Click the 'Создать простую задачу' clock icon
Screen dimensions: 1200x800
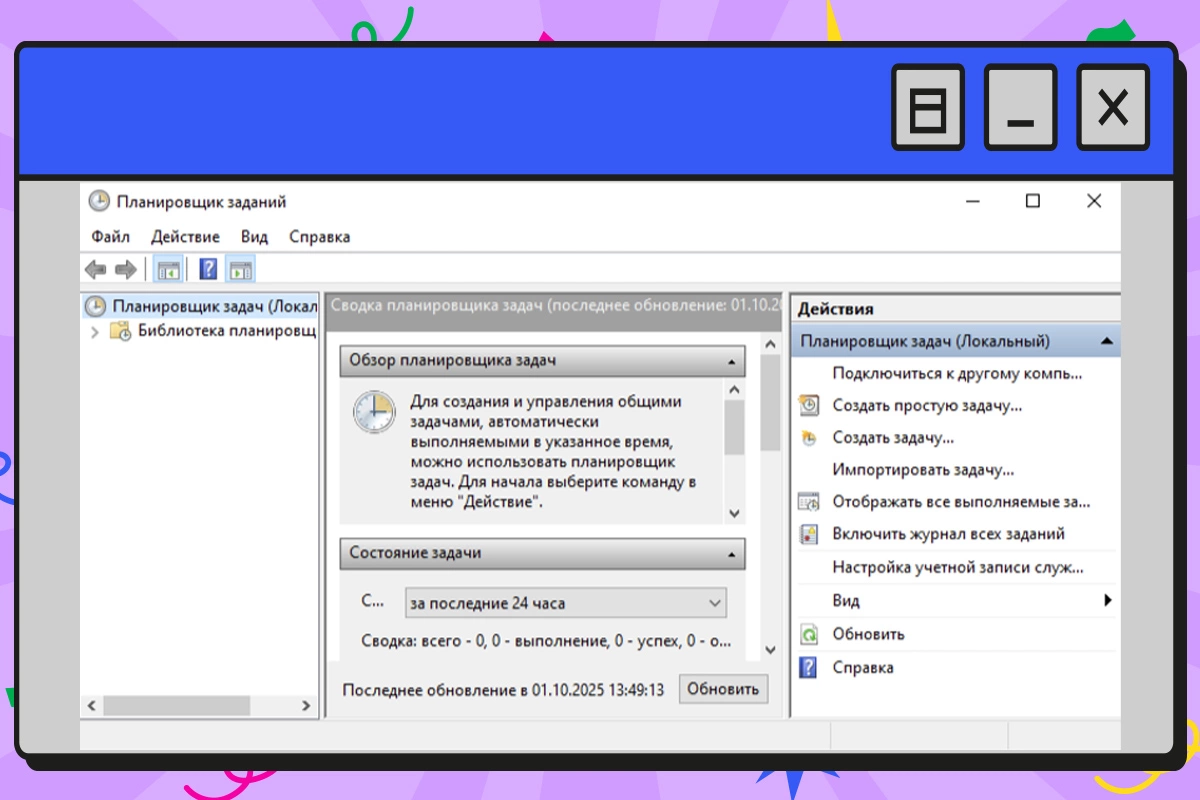point(809,405)
